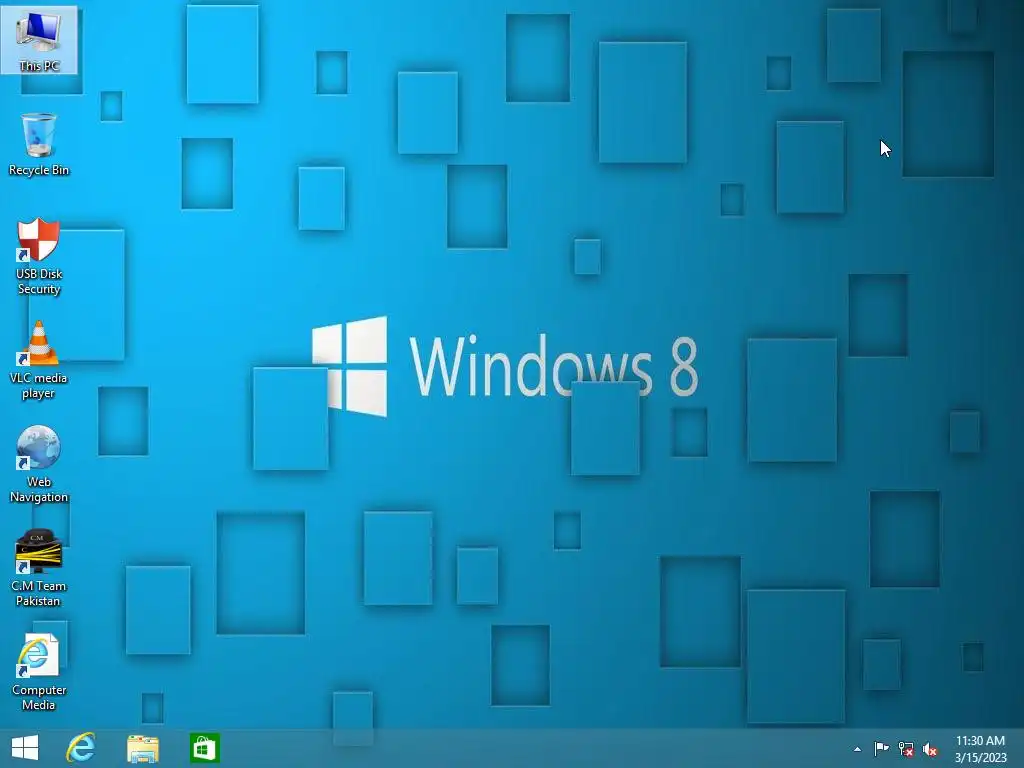Screen dimensions: 1024x768
Task: Click the "C.M Team Pakistan" label text
Action: click(38, 593)
